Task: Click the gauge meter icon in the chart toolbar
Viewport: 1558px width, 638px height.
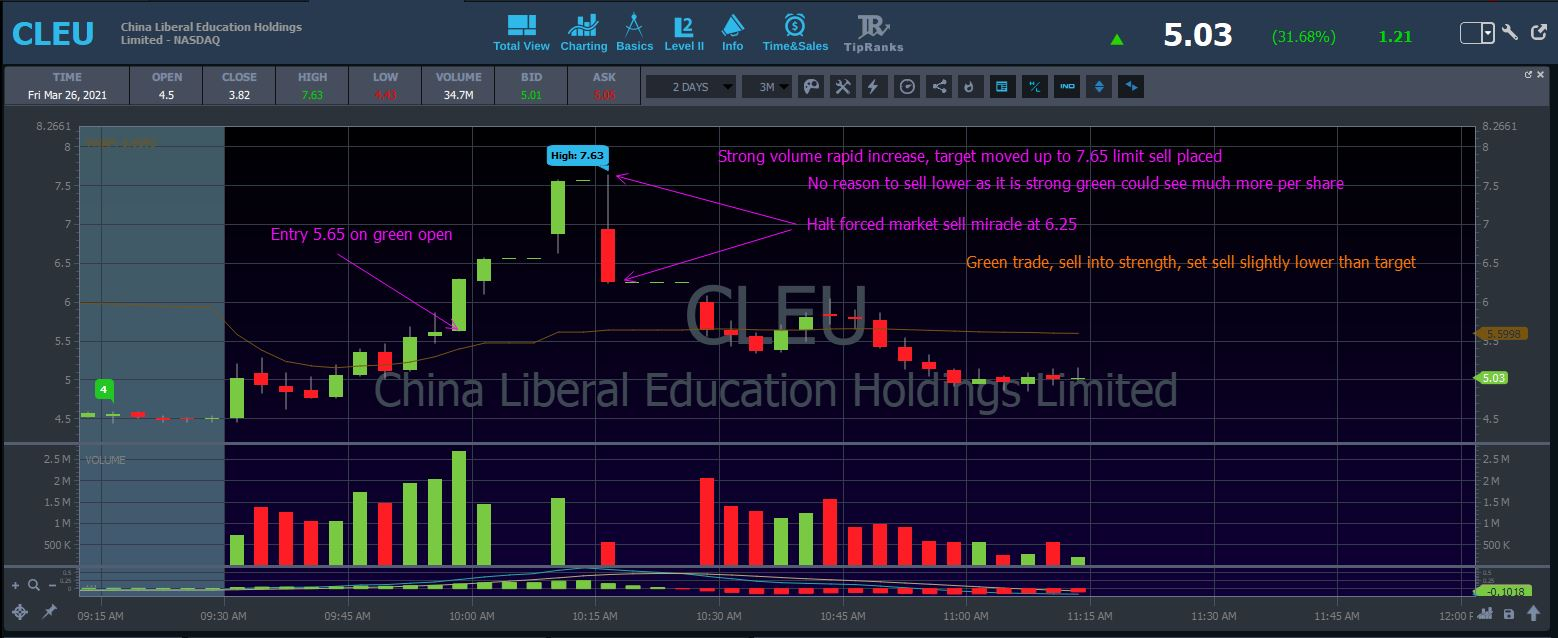Action: click(907, 87)
